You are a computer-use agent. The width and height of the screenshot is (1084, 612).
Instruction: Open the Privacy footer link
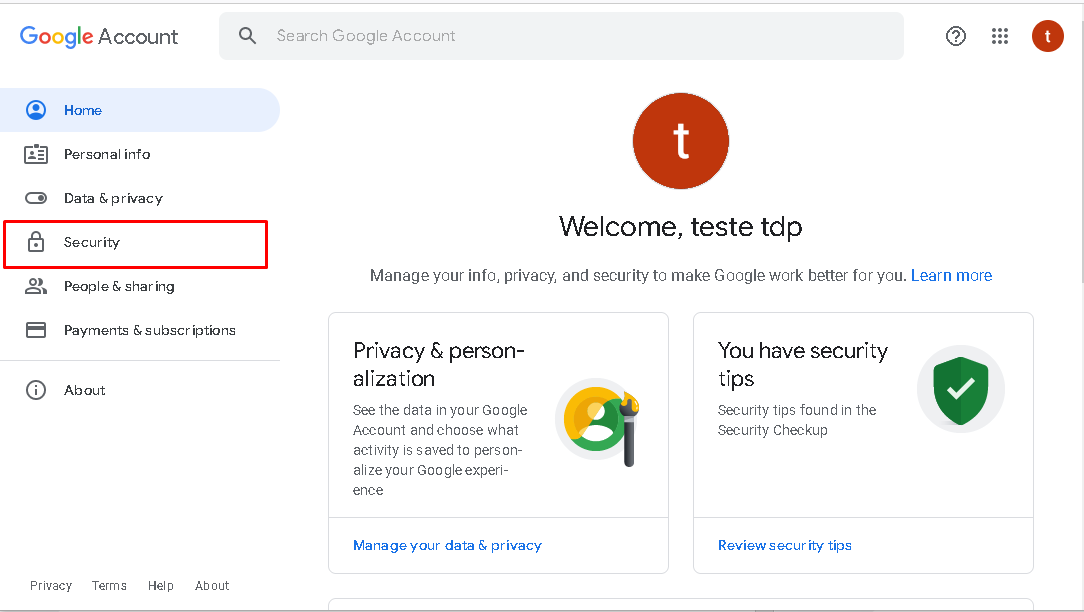tap(51, 586)
